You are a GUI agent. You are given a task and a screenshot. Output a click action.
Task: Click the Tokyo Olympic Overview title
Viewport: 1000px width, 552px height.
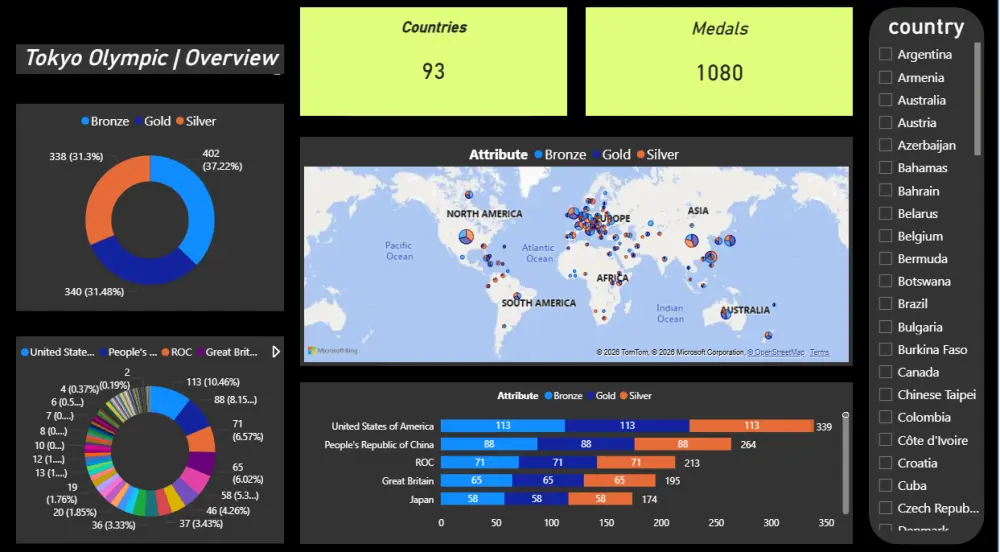pyautogui.click(x=151, y=58)
